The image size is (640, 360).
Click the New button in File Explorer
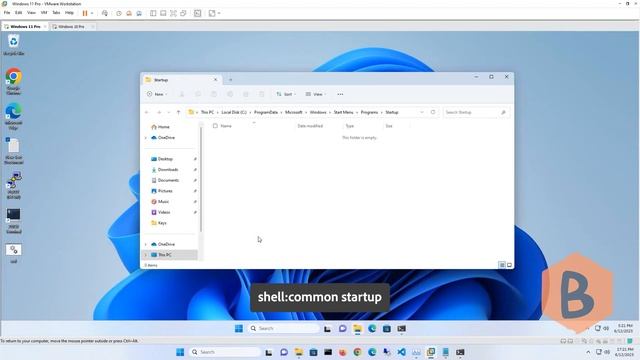[x=157, y=94]
